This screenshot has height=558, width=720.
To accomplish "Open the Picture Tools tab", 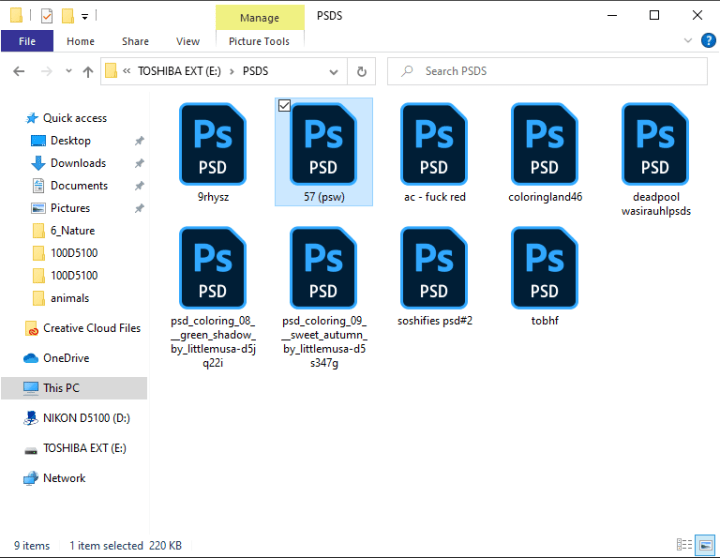I will 259,41.
